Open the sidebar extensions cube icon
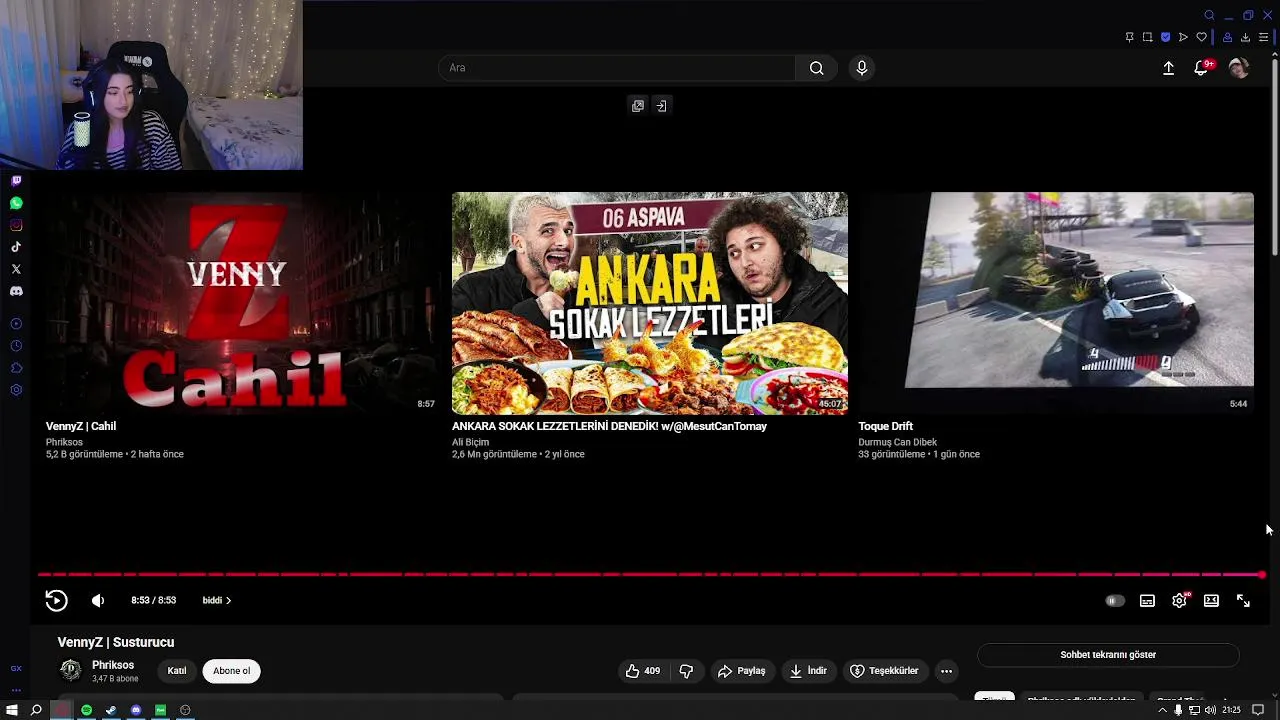The height and width of the screenshot is (720, 1280). [16, 368]
